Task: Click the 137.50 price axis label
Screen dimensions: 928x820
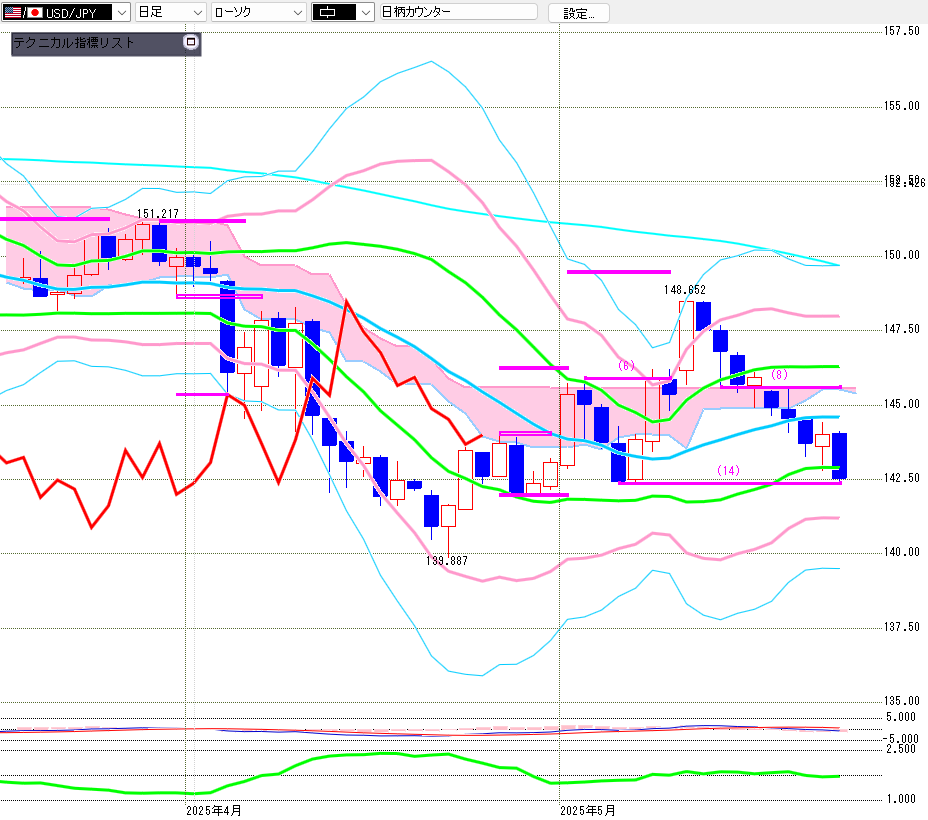Action: coord(902,627)
